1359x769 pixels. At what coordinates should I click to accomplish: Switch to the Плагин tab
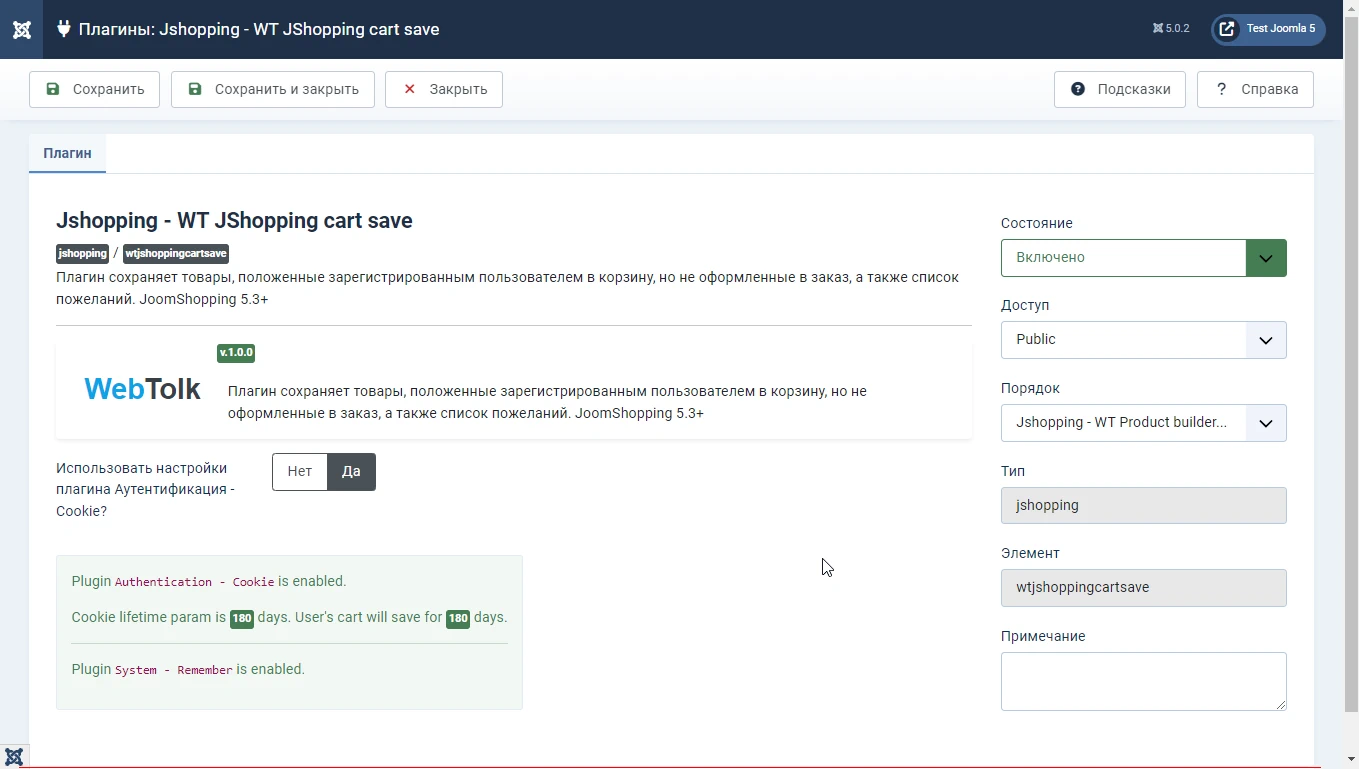(67, 153)
